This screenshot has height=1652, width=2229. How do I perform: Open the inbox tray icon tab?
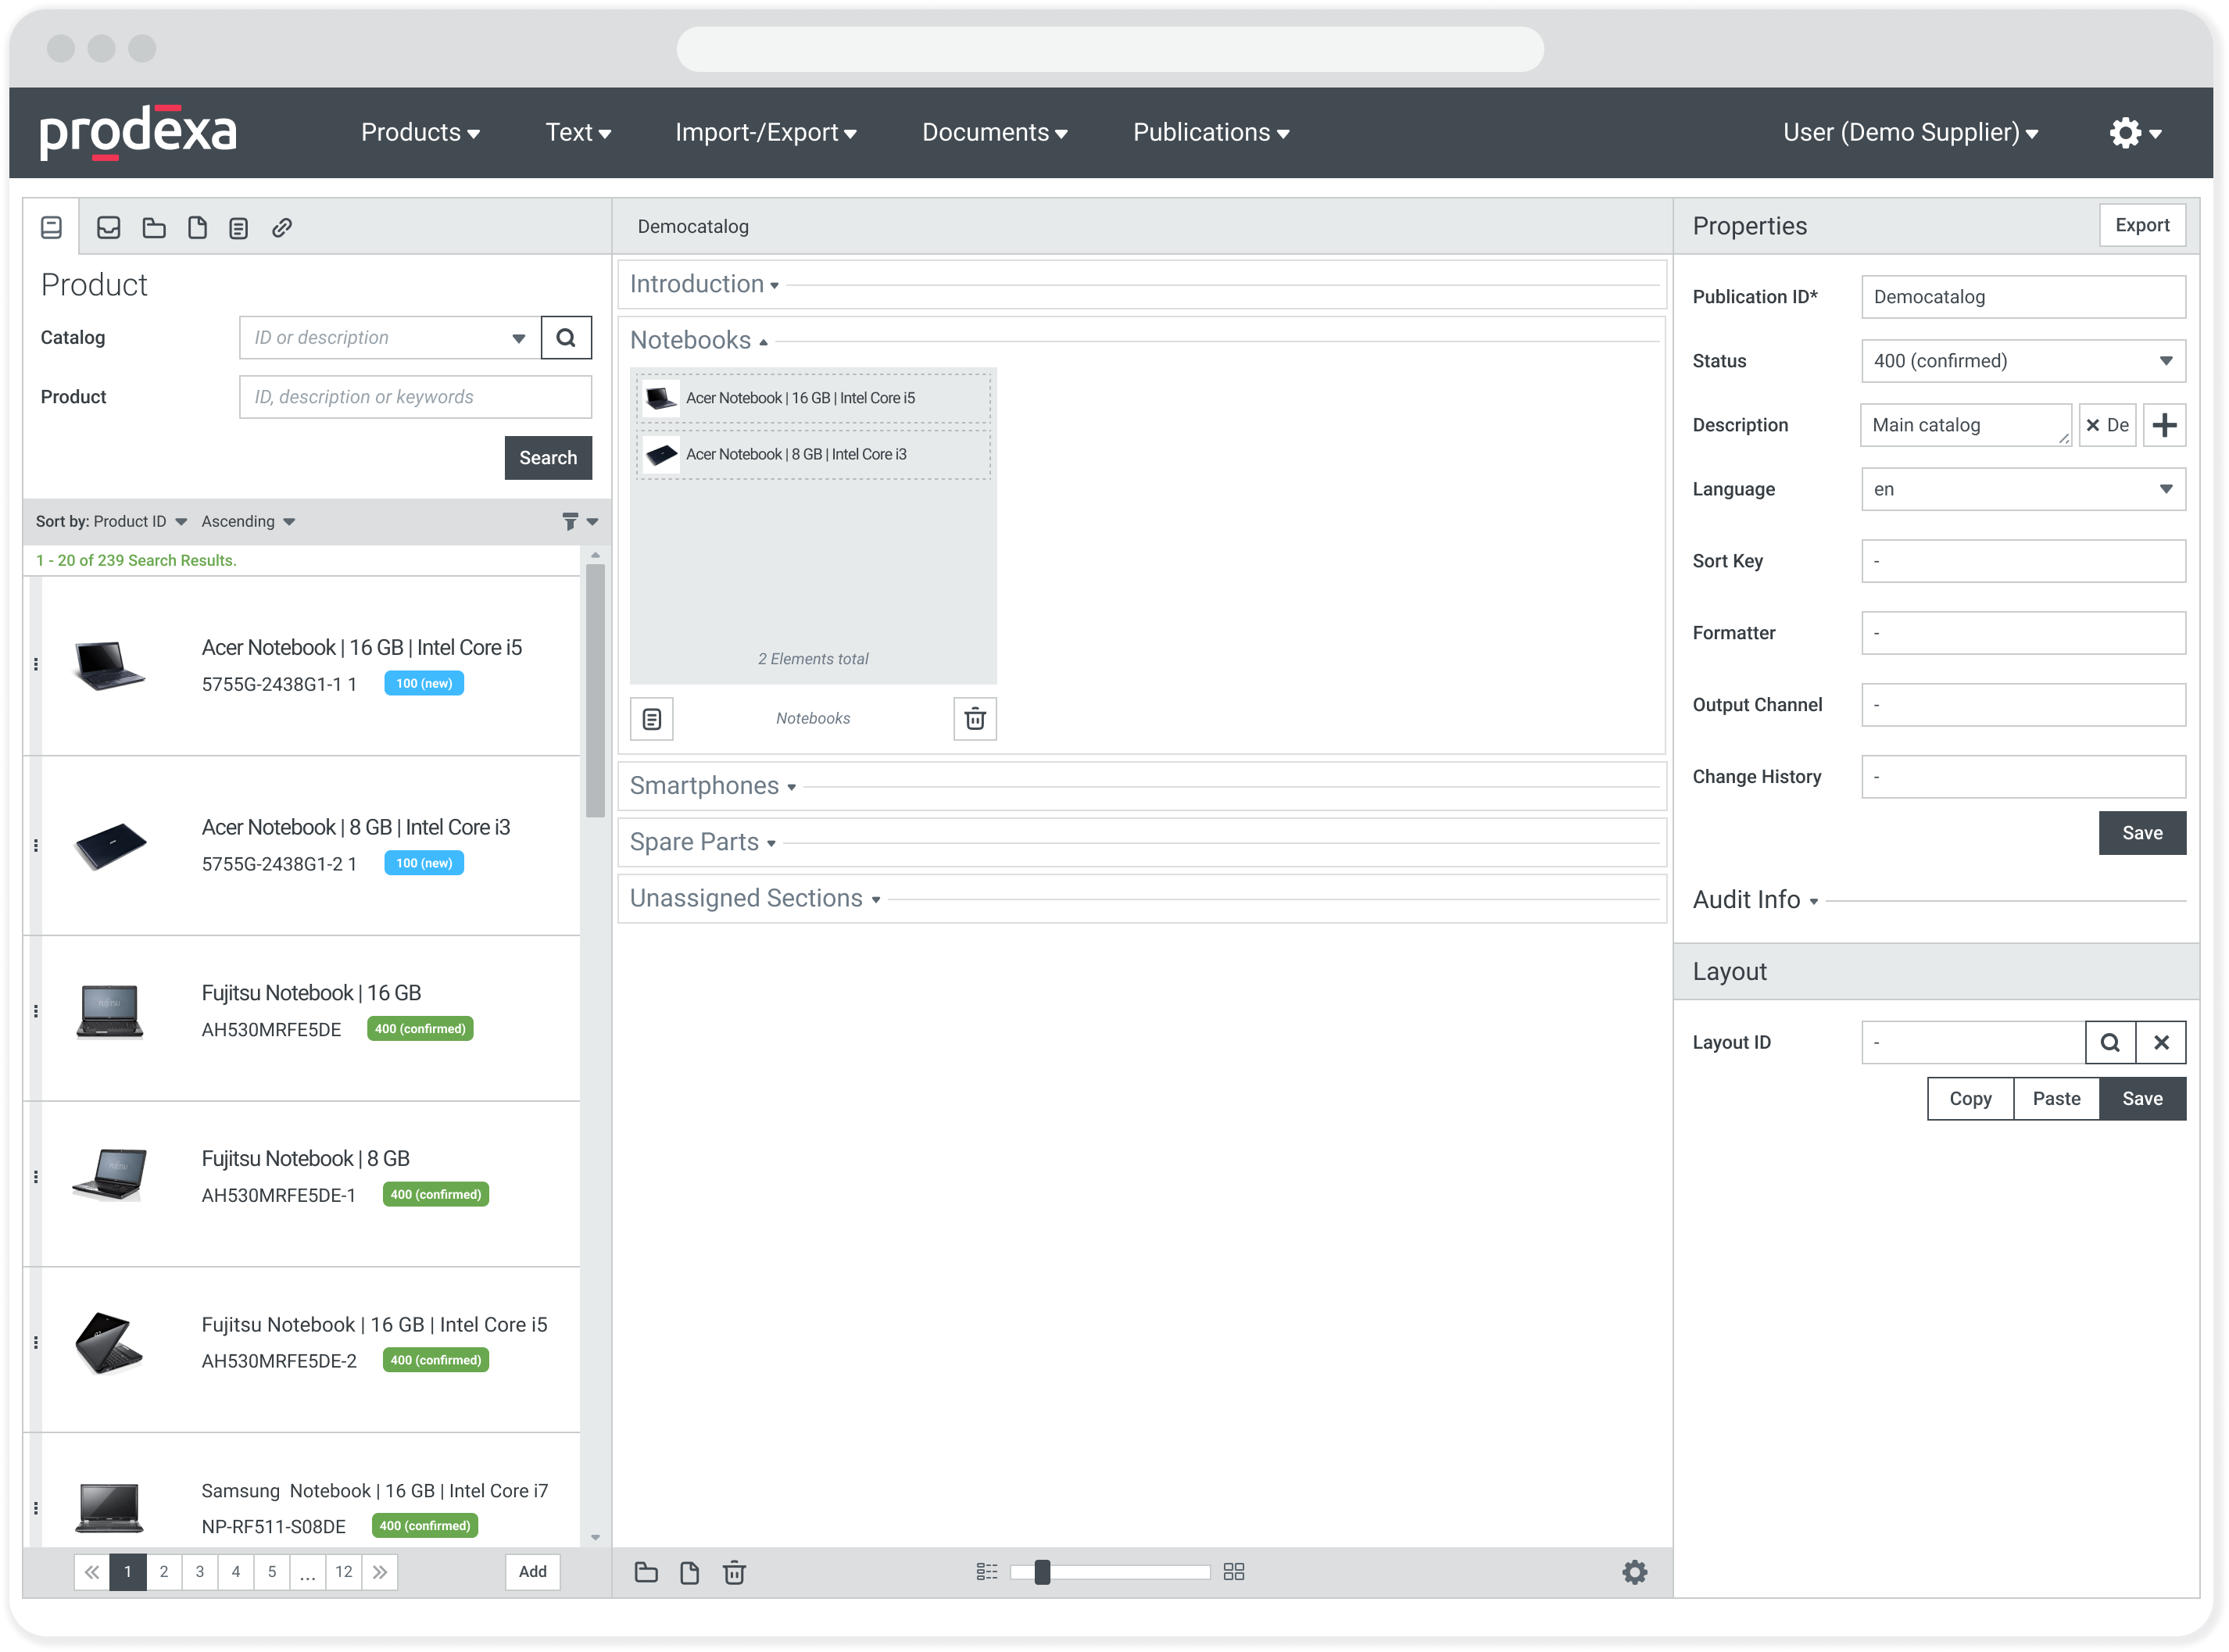108,228
